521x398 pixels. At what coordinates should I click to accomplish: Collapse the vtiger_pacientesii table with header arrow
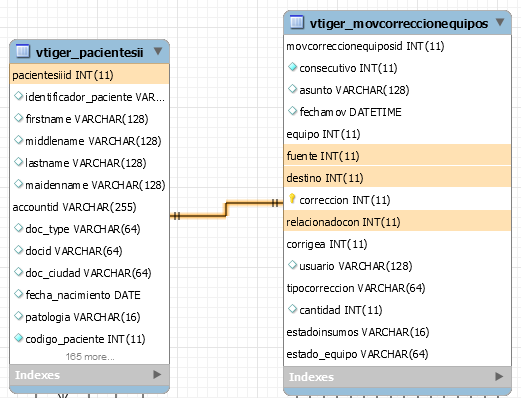click(158, 51)
